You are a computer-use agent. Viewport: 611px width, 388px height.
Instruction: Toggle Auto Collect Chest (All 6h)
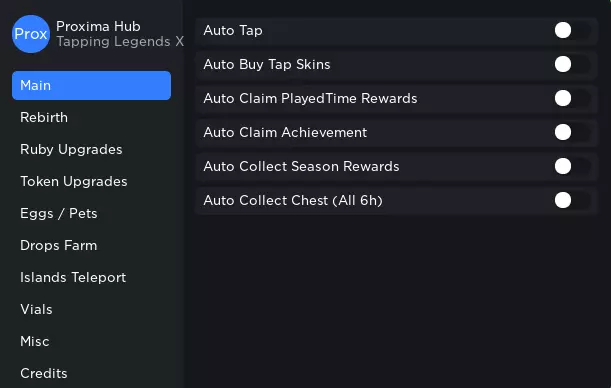click(x=572, y=200)
